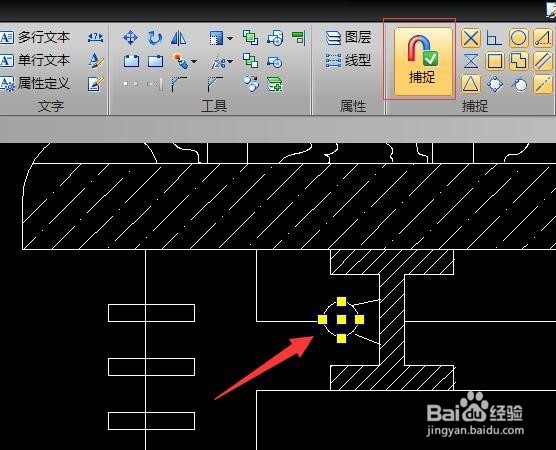Image resolution: width=556 pixels, height=450 pixels.
Task: Click the text style pencil A icon
Action: tap(96, 60)
